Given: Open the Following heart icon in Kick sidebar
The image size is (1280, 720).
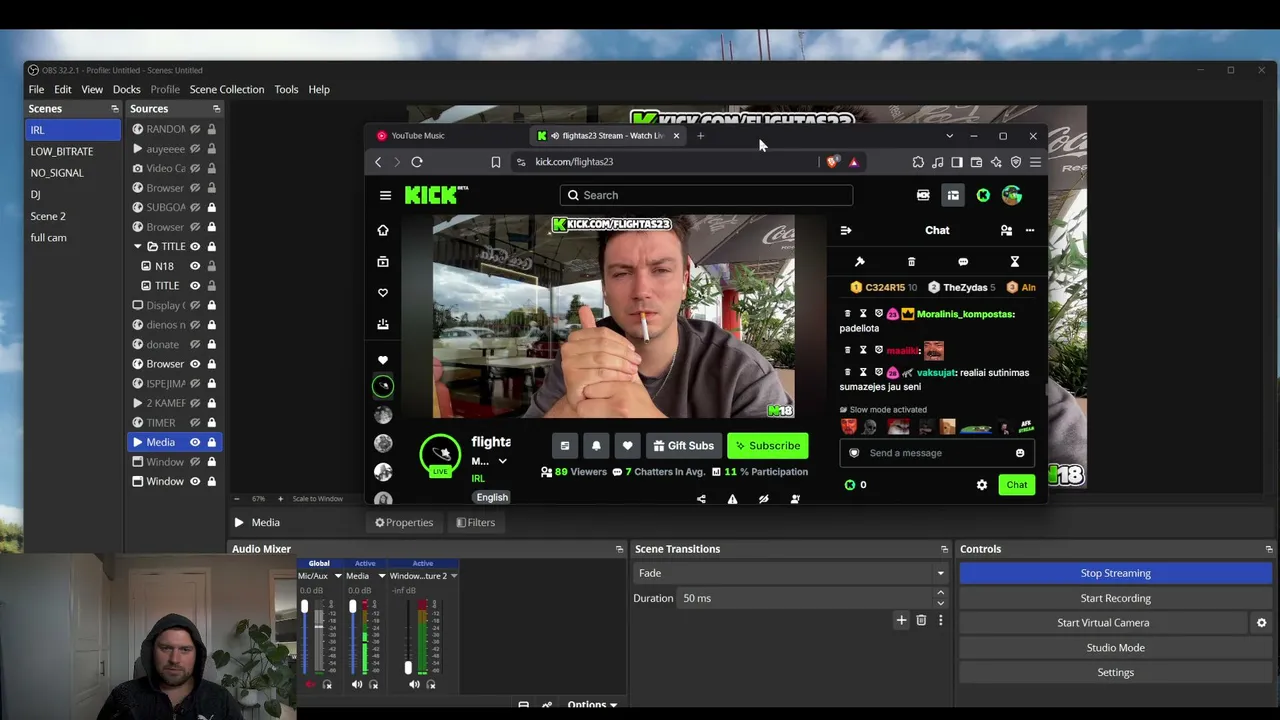Looking at the screenshot, I should [x=383, y=293].
